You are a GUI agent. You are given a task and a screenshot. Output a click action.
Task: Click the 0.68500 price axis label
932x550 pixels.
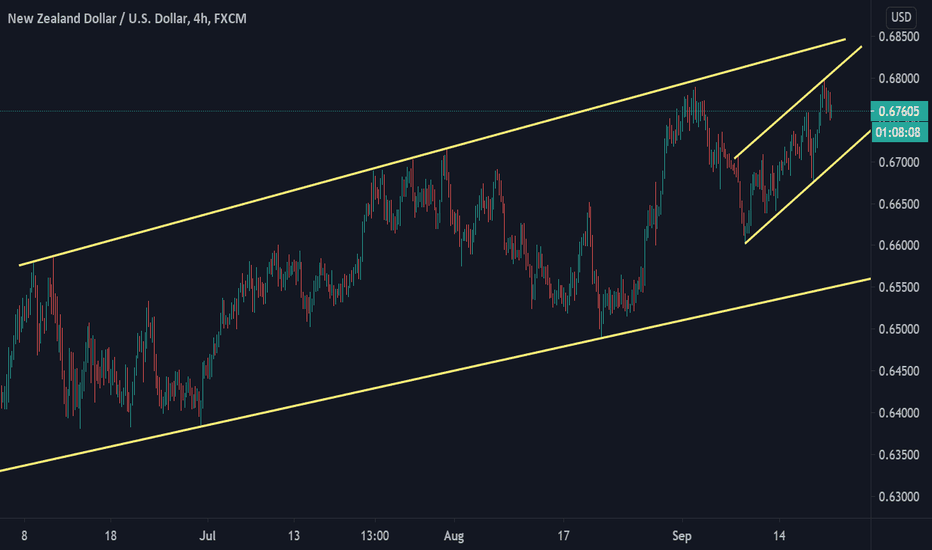899,37
